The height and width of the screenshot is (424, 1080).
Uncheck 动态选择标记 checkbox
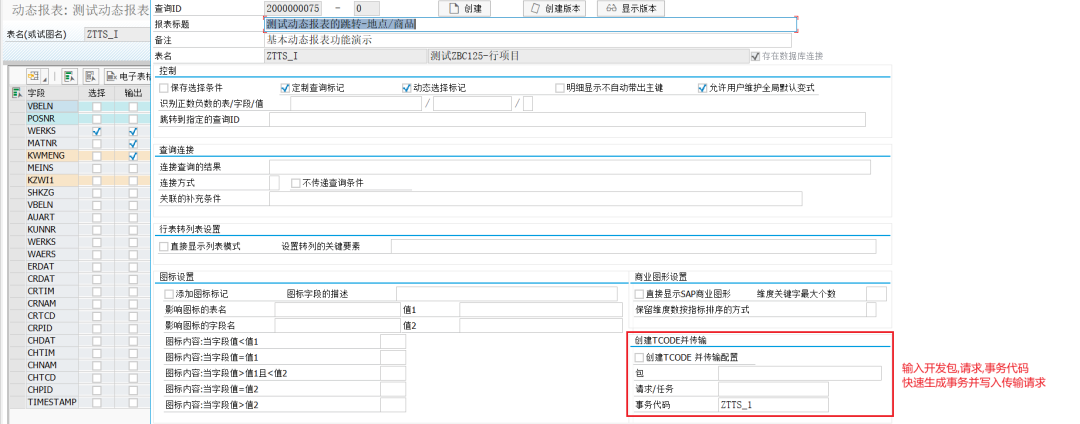(x=406, y=88)
